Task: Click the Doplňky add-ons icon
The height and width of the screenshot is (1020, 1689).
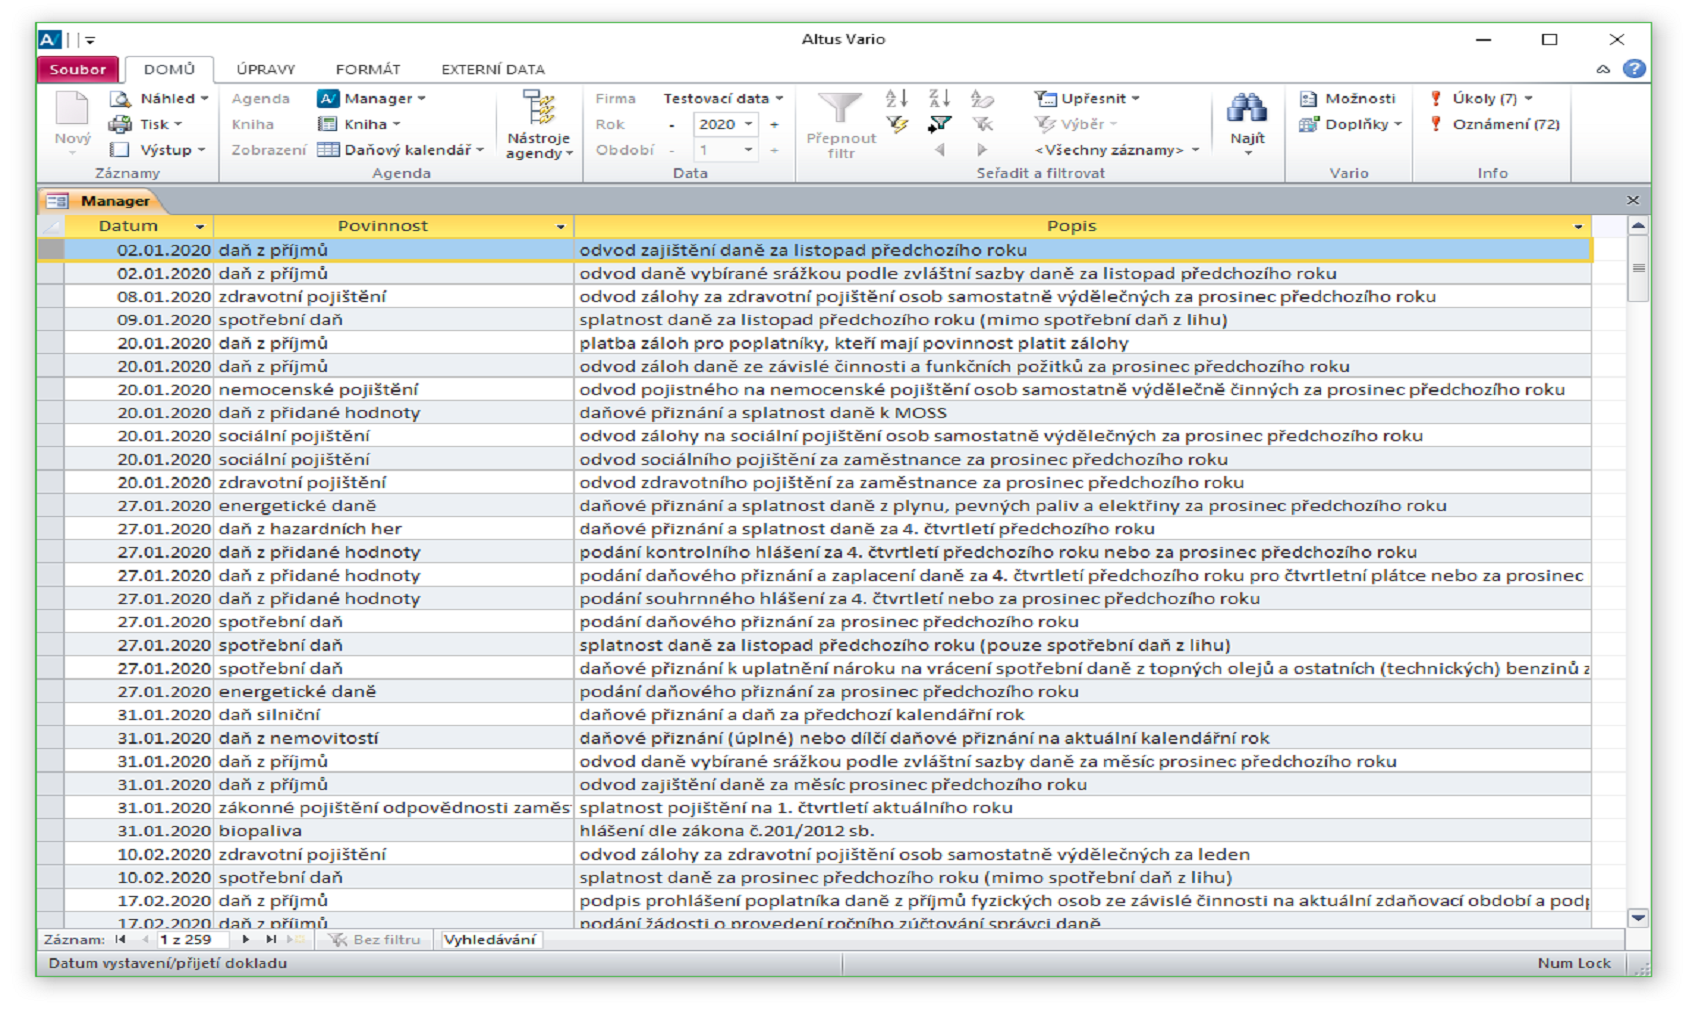Action: pos(1308,124)
